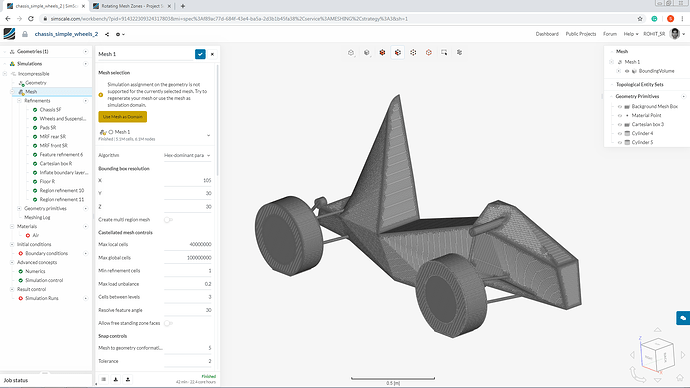The width and height of the screenshot is (690, 388).
Task: Toggle visibility of Cylinder 4
Action: click(620, 134)
